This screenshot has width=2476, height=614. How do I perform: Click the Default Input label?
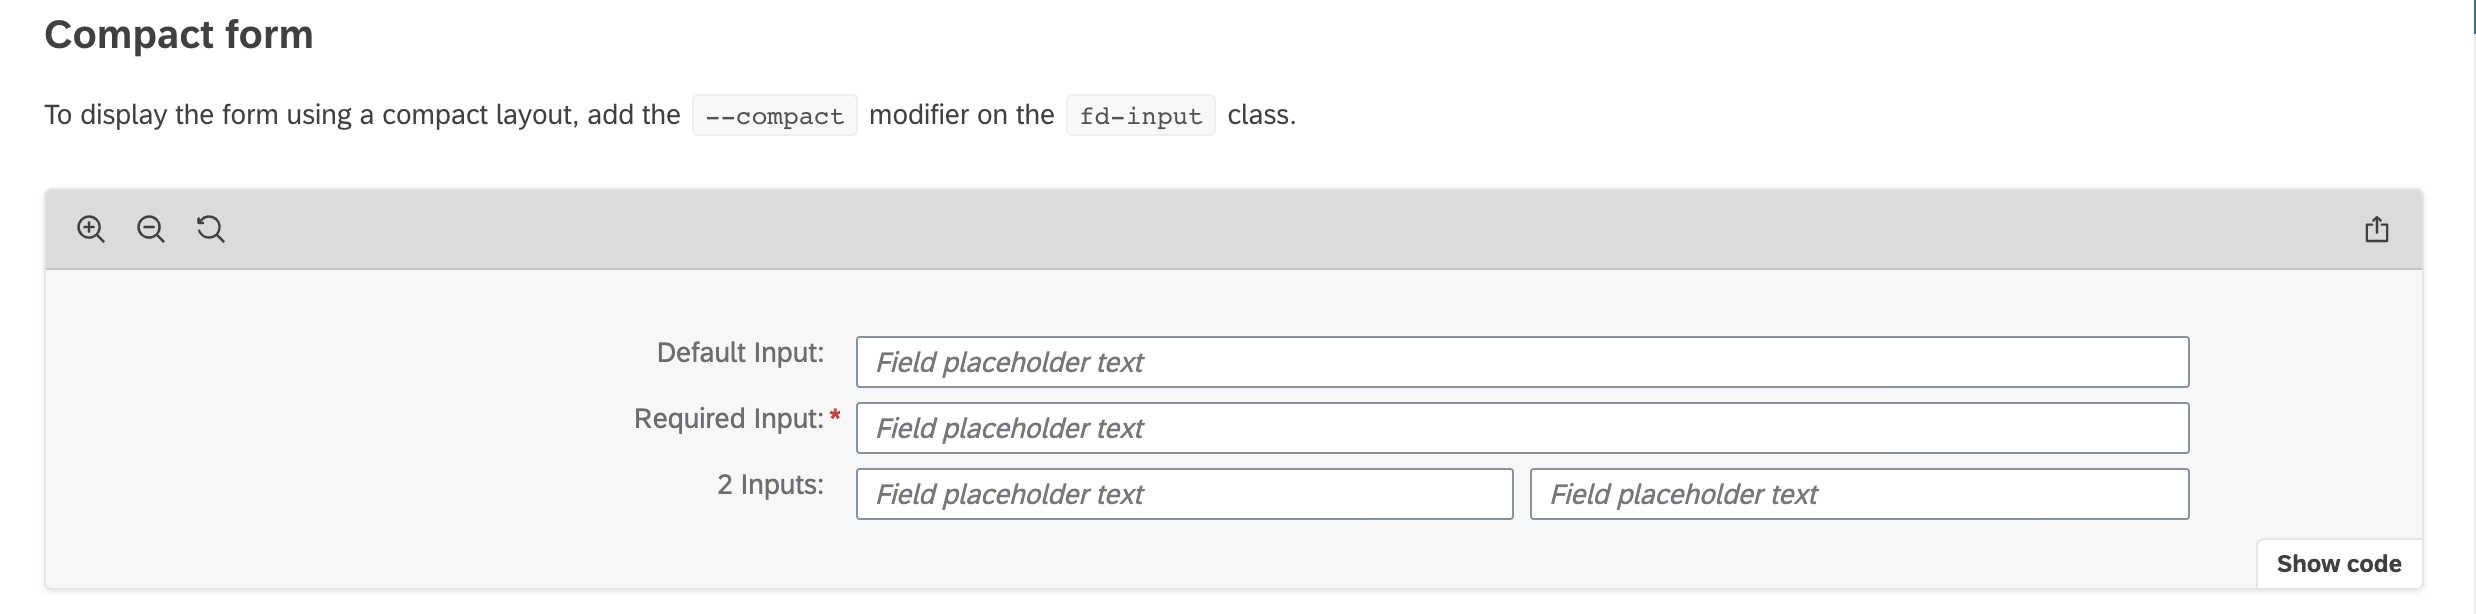[x=740, y=353]
